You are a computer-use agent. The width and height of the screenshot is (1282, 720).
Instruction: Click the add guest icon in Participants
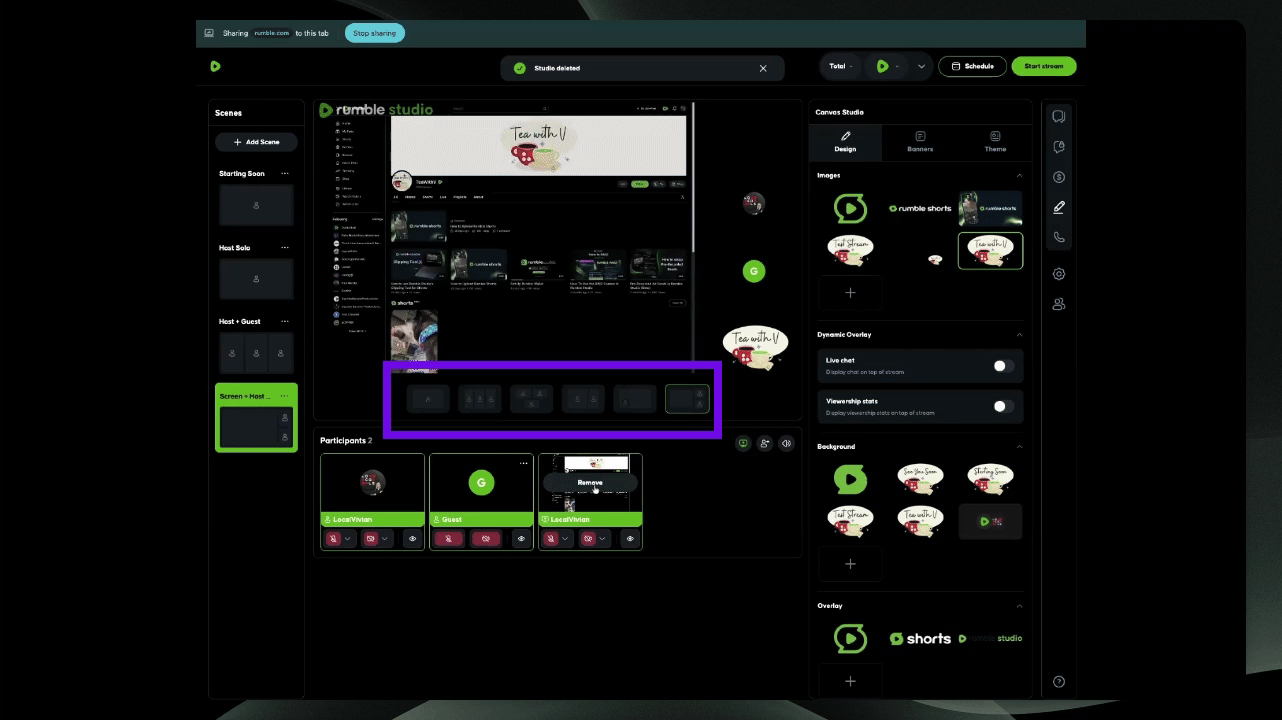[765, 443]
